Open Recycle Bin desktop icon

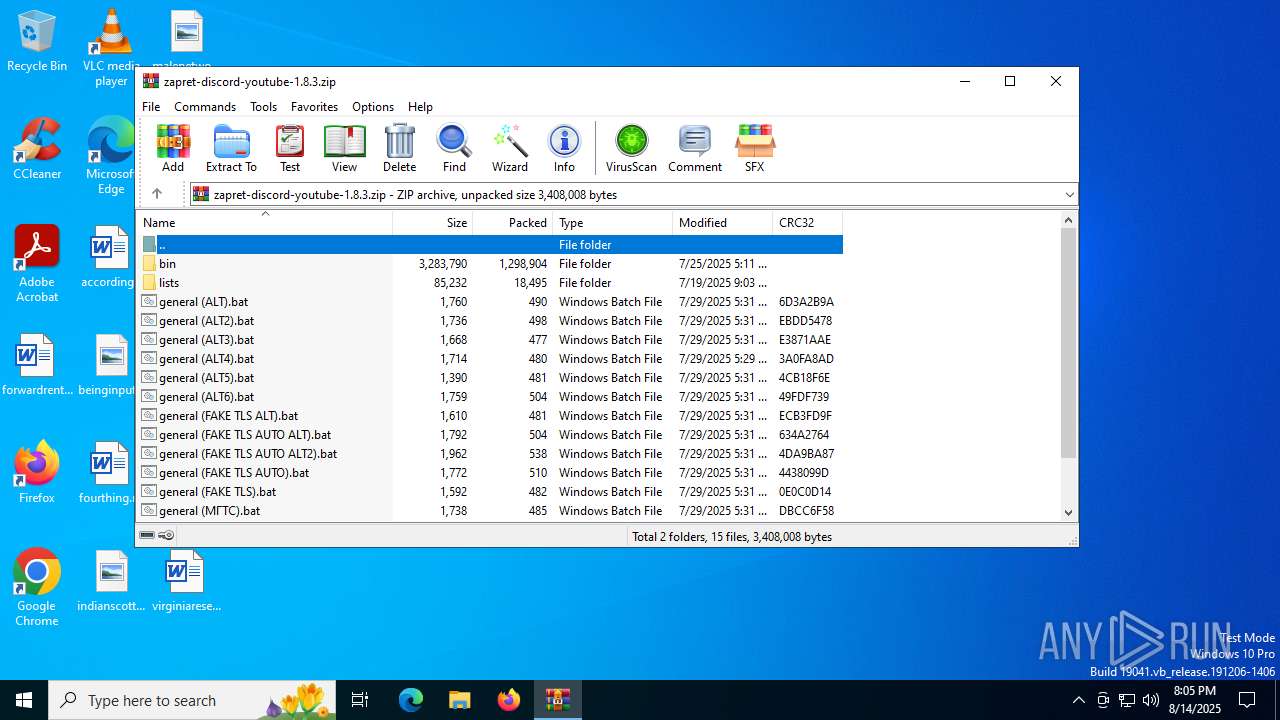pos(37,41)
